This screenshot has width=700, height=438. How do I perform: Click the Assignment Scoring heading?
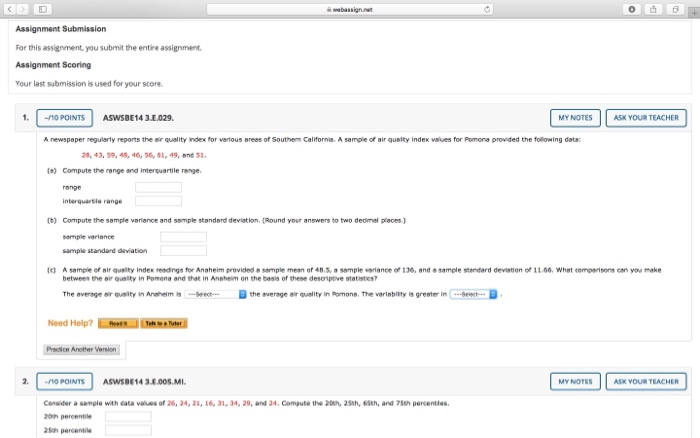[x=53, y=65]
